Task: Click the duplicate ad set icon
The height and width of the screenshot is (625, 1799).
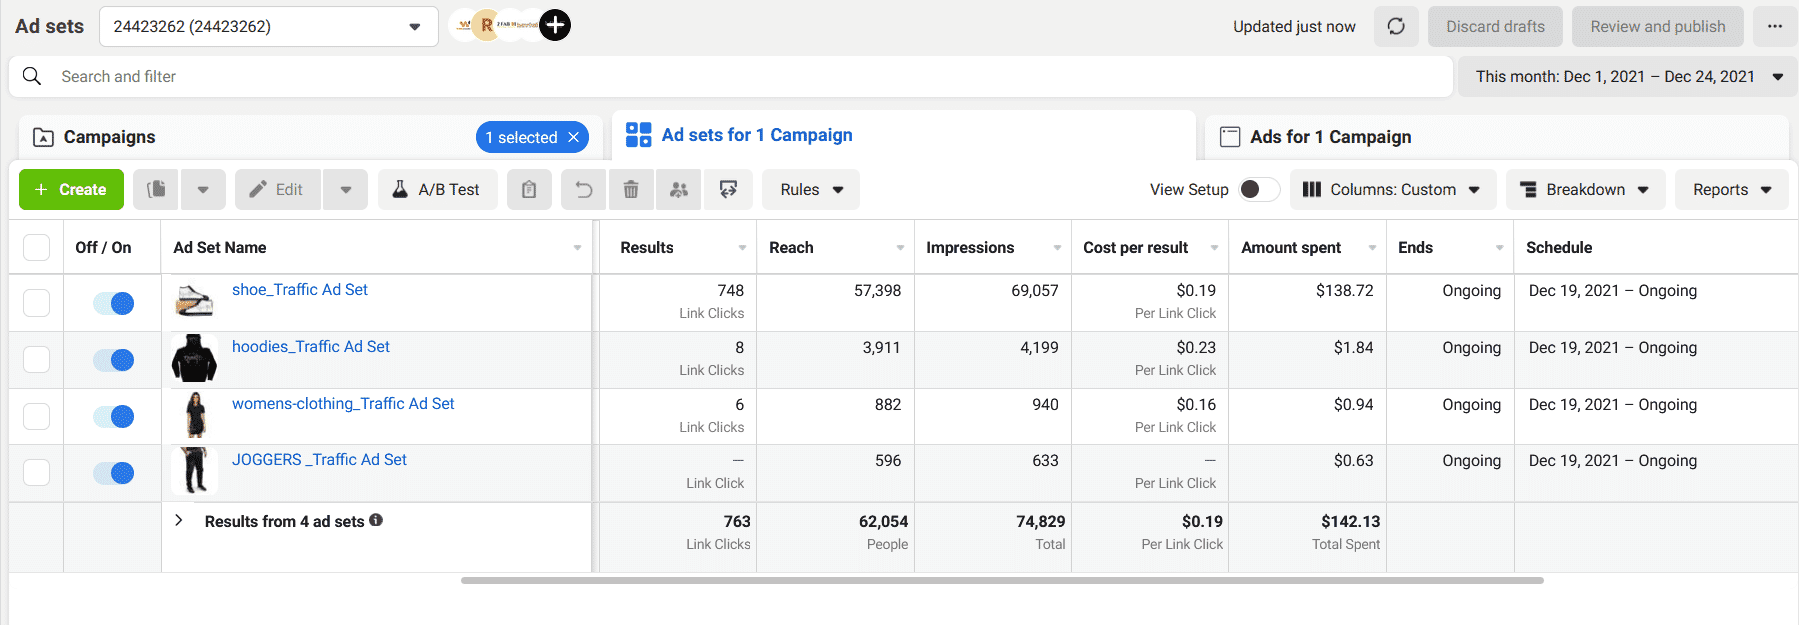Action: (x=156, y=189)
